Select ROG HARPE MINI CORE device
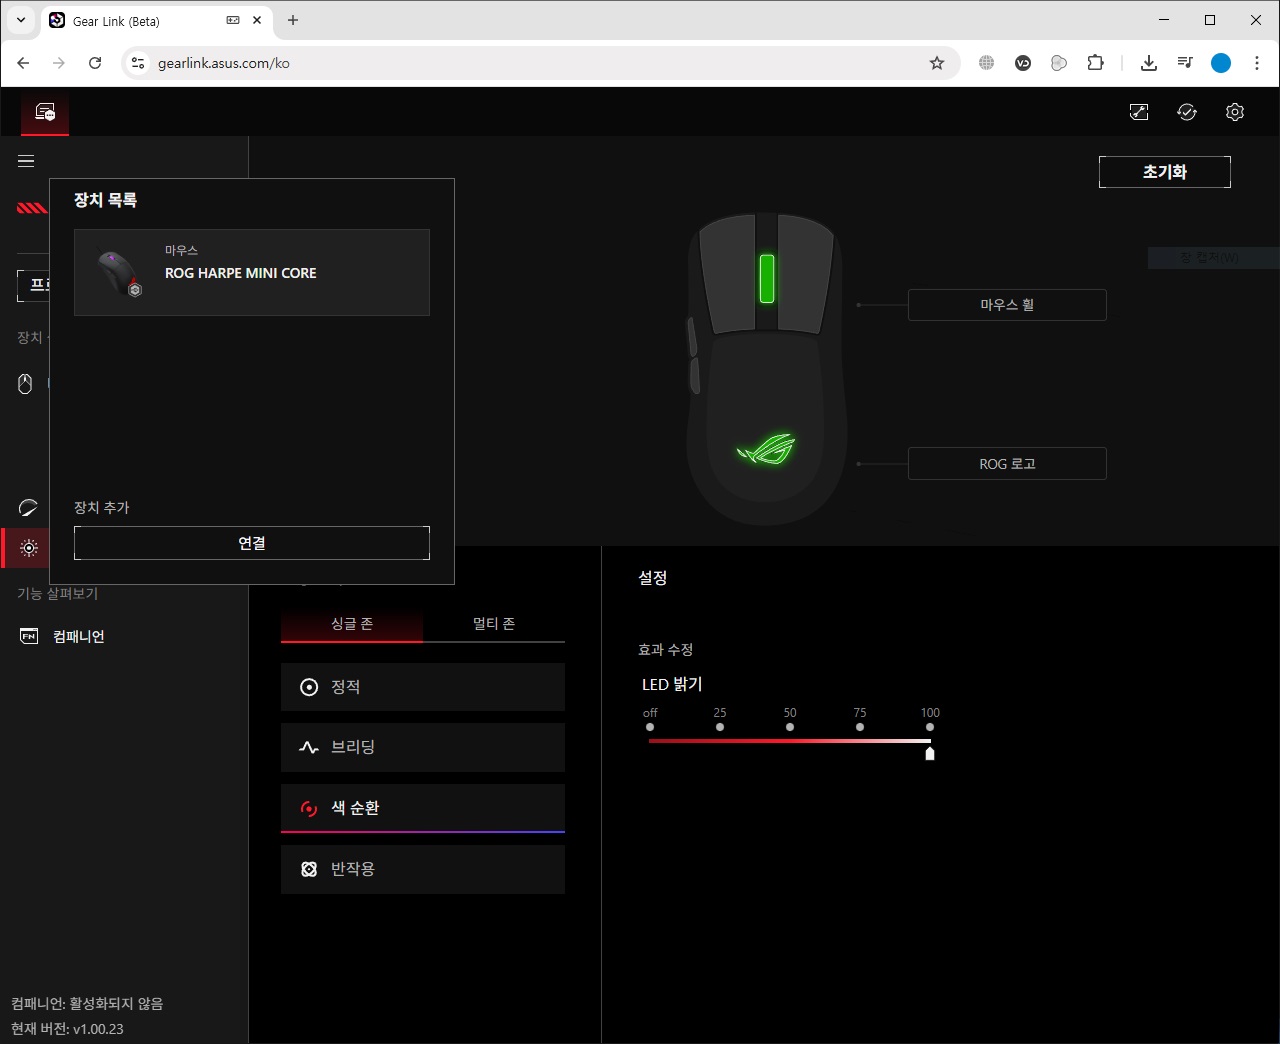The height and width of the screenshot is (1044, 1280). click(252, 273)
